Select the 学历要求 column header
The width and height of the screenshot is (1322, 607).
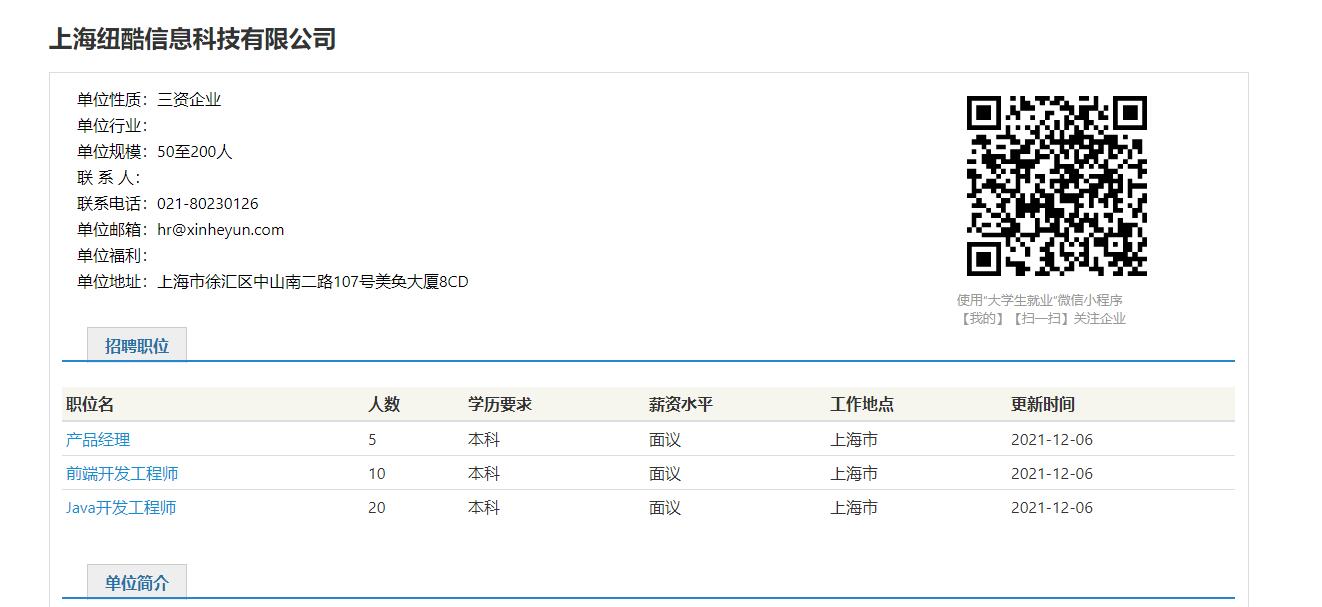pos(500,405)
